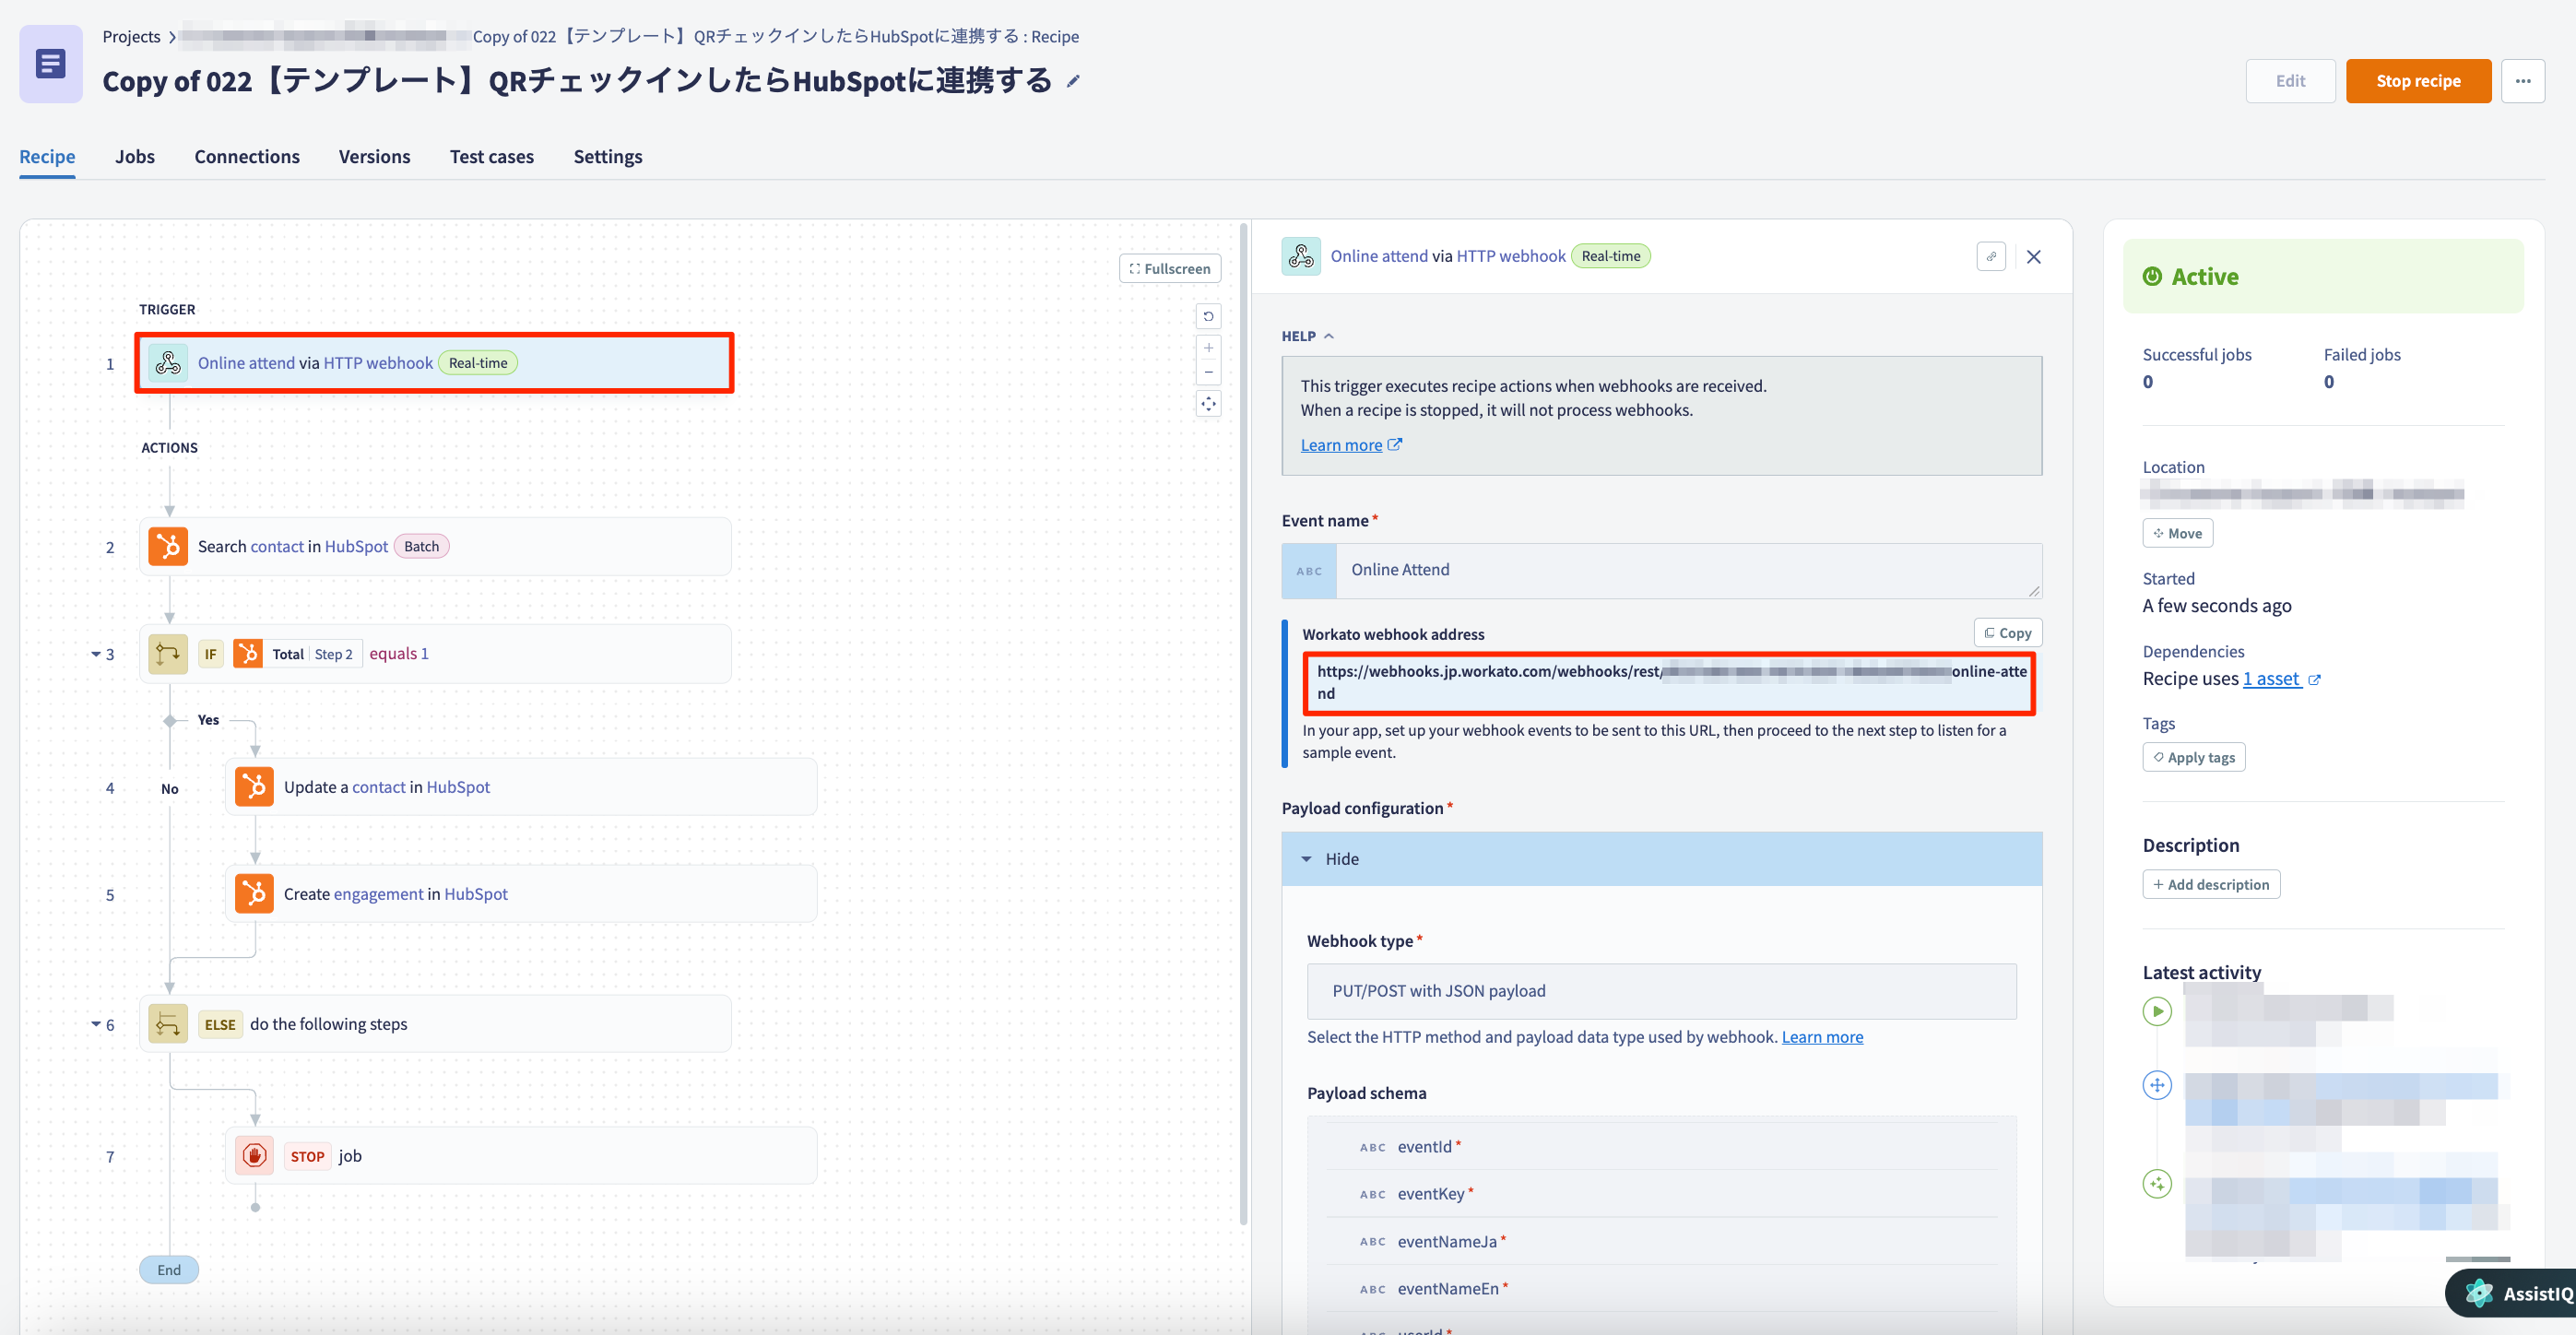Open the Versions tab
Viewport: 2576px width, 1335px height.
pos(374,157)
